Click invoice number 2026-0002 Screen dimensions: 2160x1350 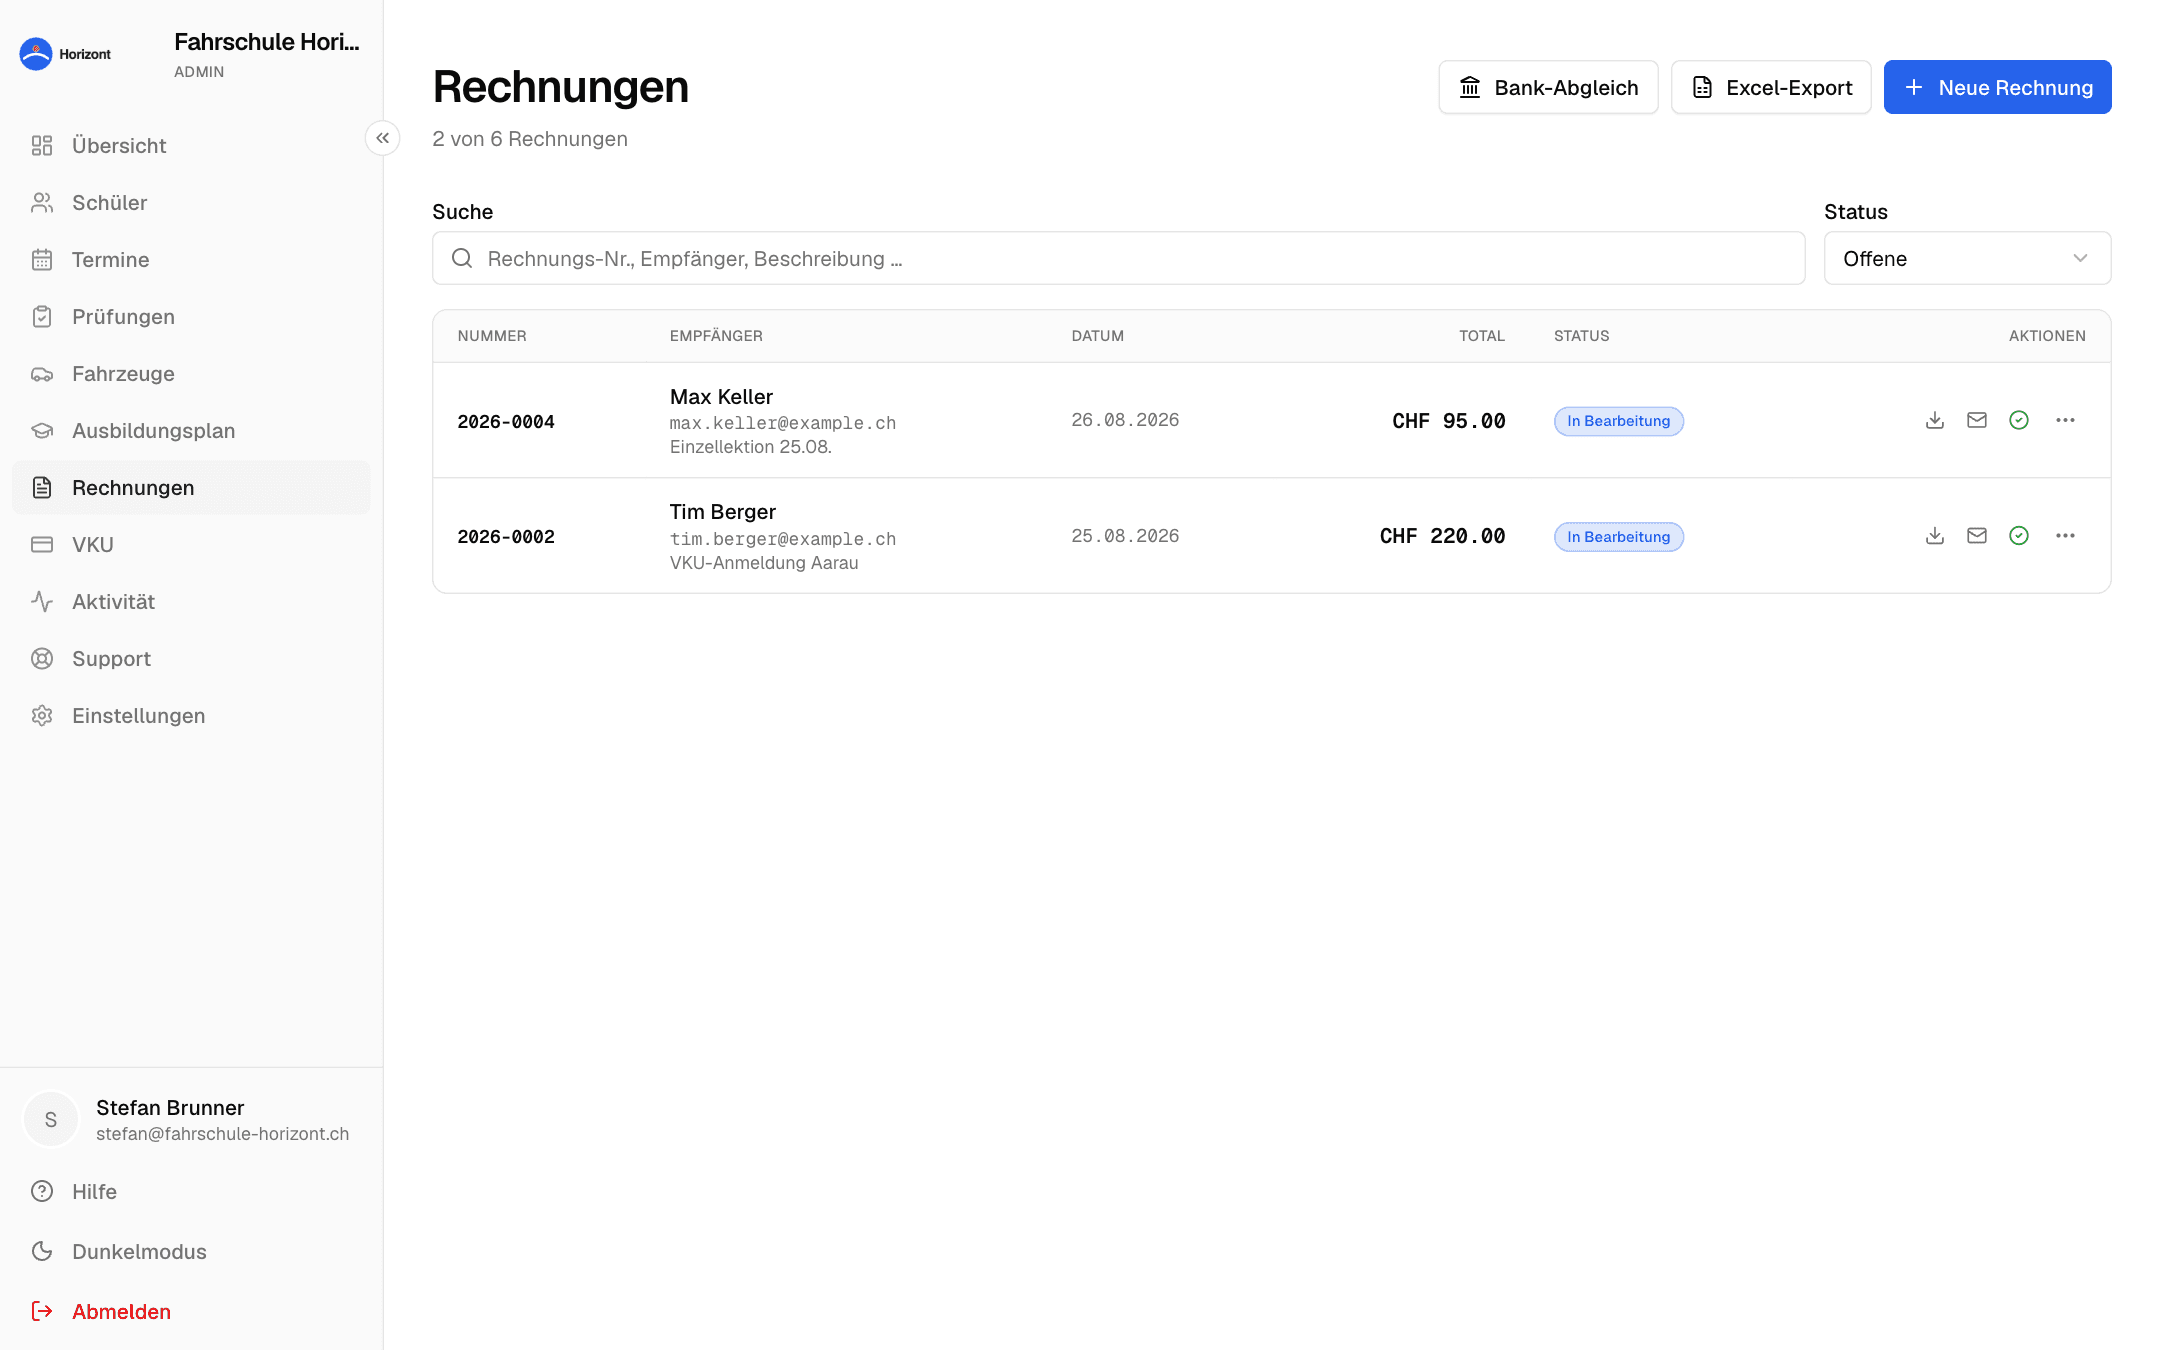tap(506, 537)
